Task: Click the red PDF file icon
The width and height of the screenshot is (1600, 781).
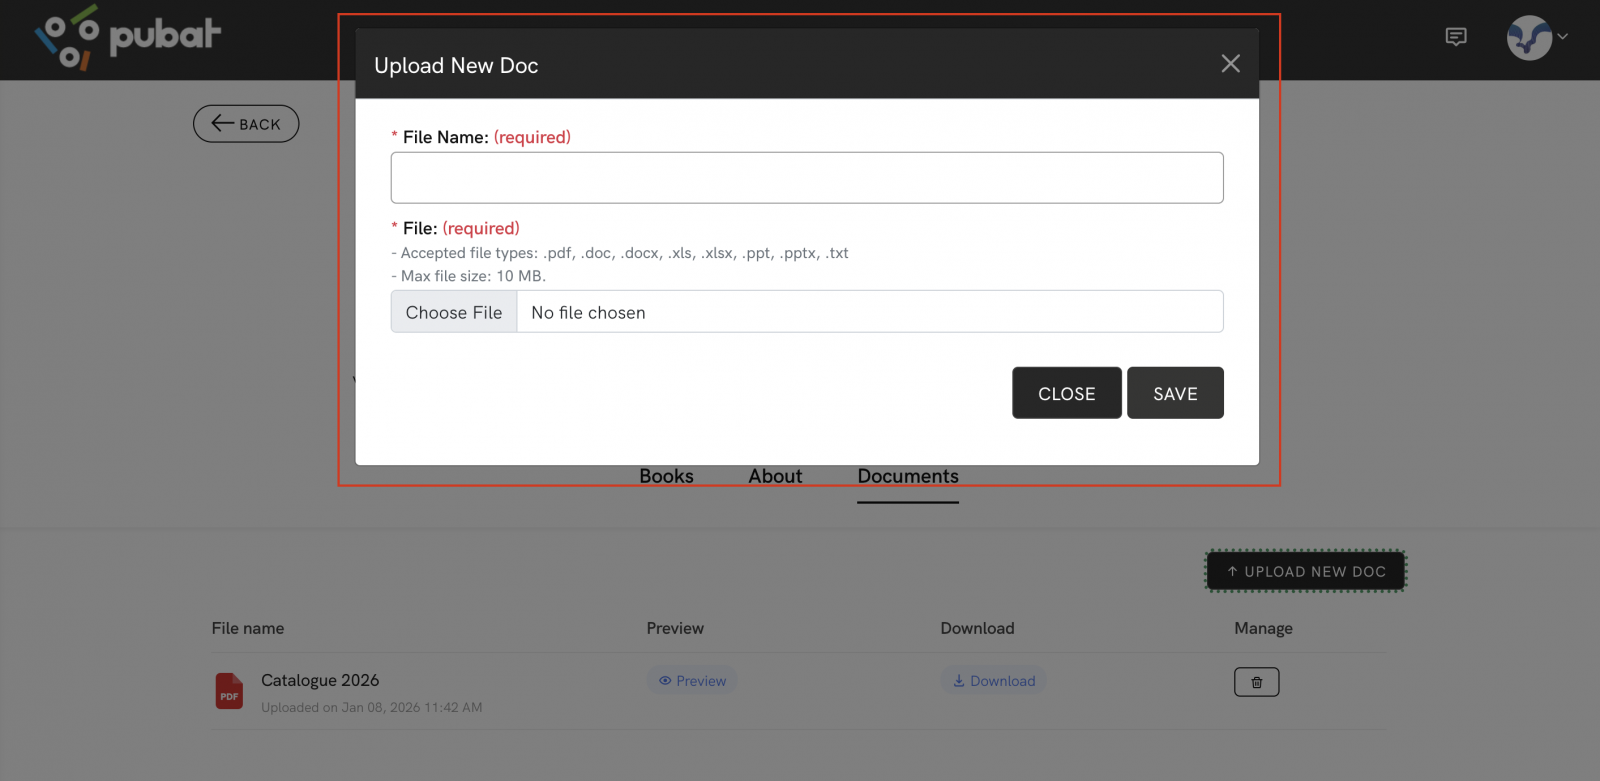Action: click(x=229, y=691)
